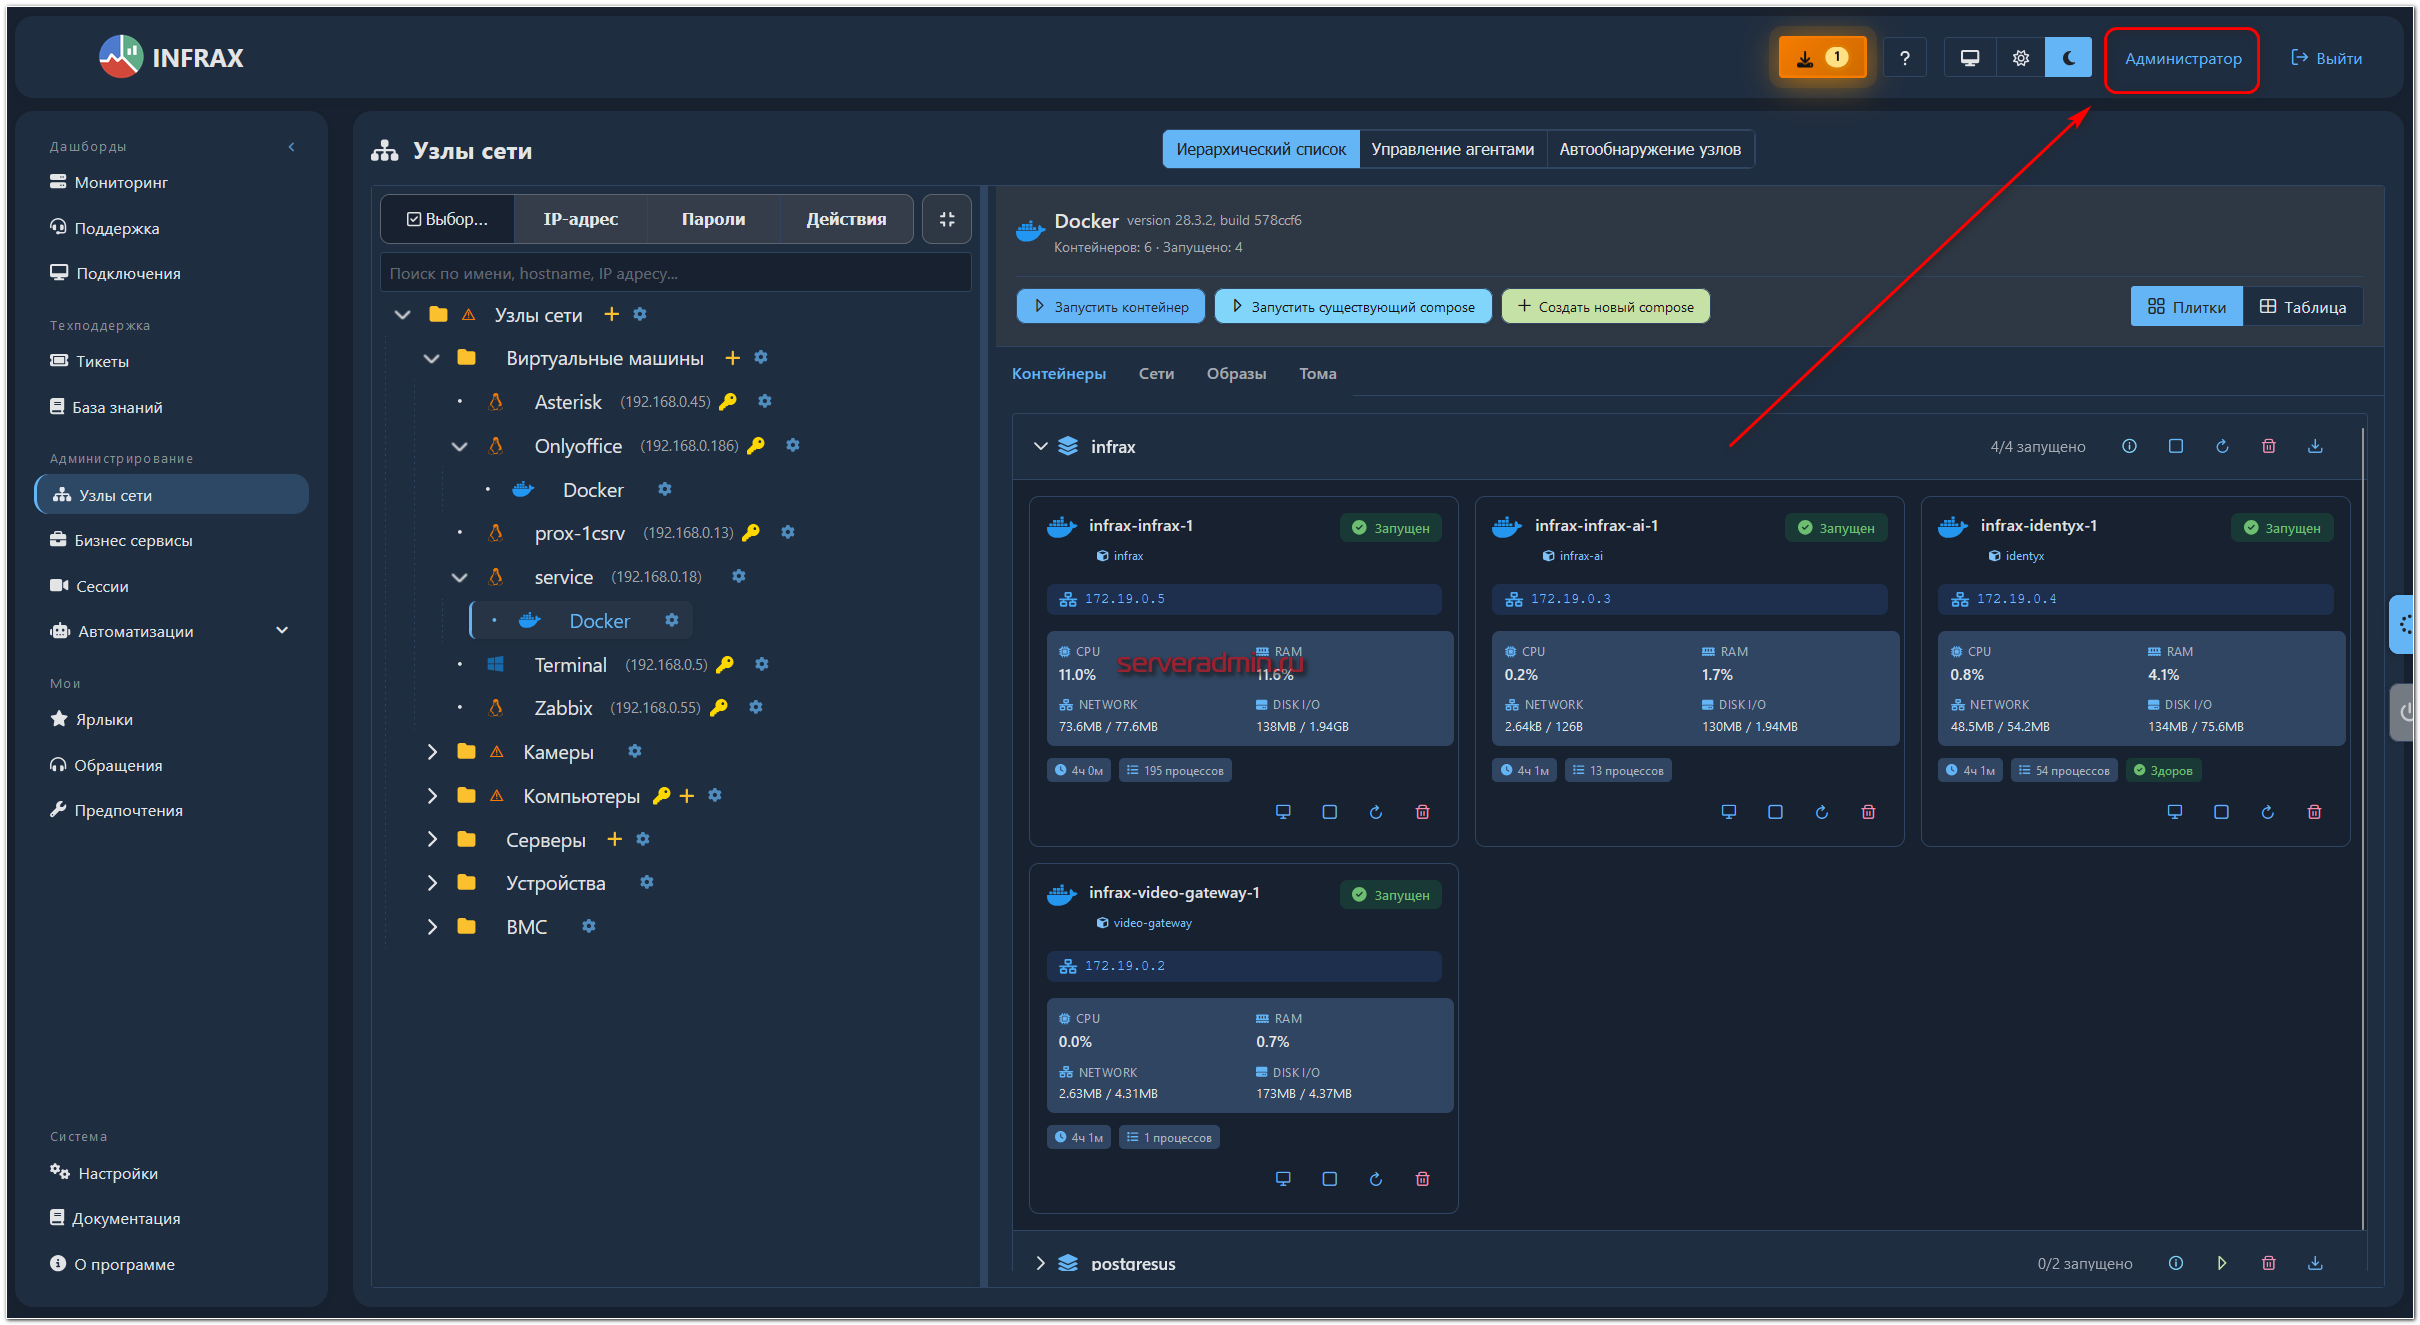Screen dimensions: 2420x1325
Task: Click the key icon next to Asterisk
Action: [x=728, y=401]
